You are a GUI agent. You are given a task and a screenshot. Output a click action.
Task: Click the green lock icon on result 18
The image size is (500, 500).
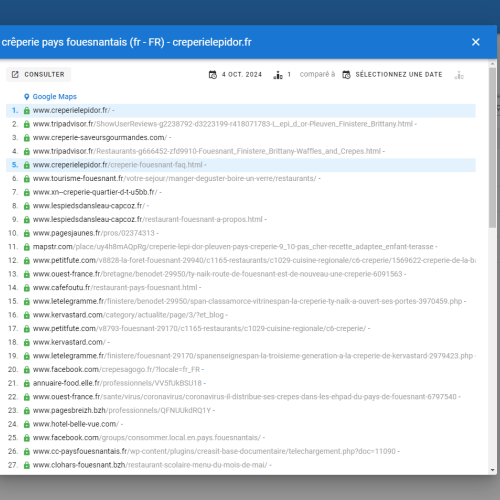point(27,343)
